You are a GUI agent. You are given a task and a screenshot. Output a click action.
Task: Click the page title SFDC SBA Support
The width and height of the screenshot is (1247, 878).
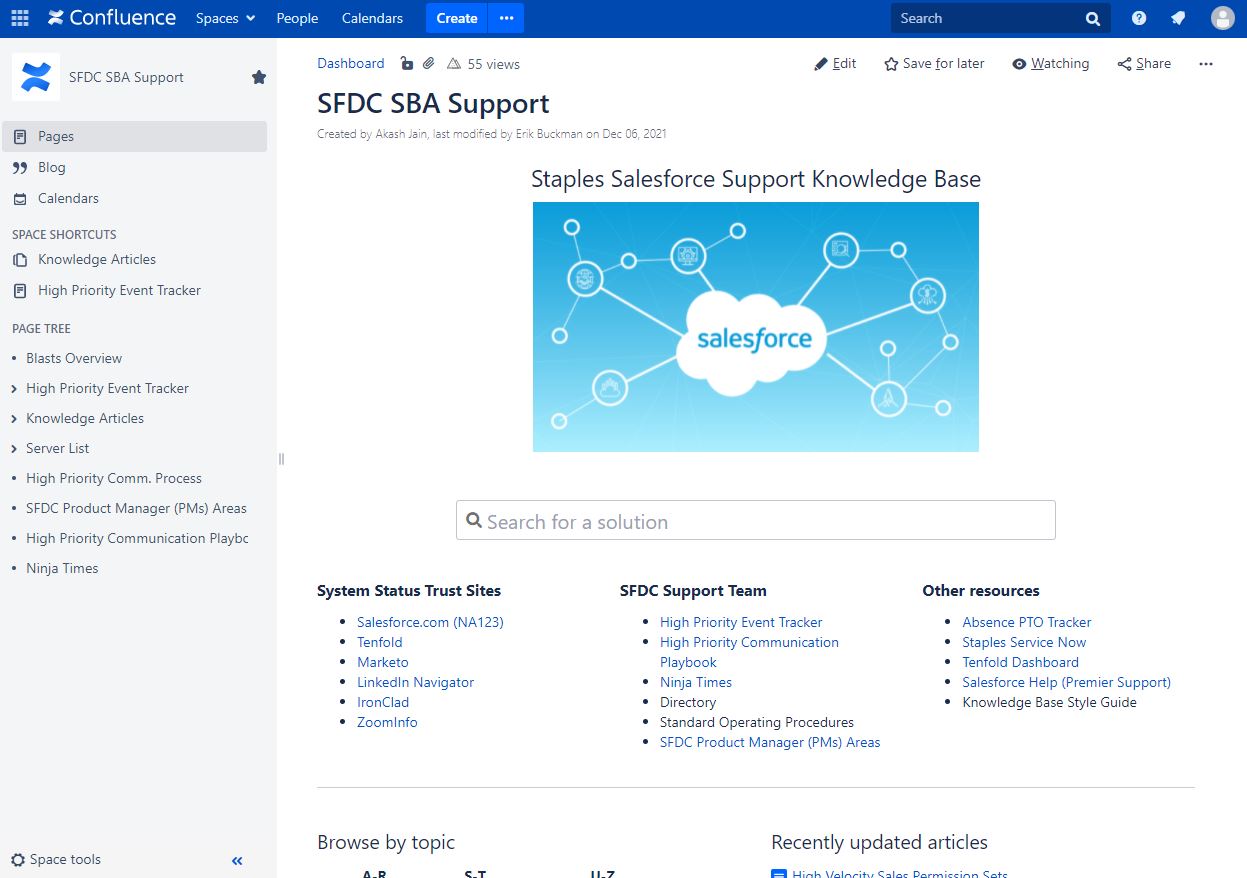click(433, 104)
